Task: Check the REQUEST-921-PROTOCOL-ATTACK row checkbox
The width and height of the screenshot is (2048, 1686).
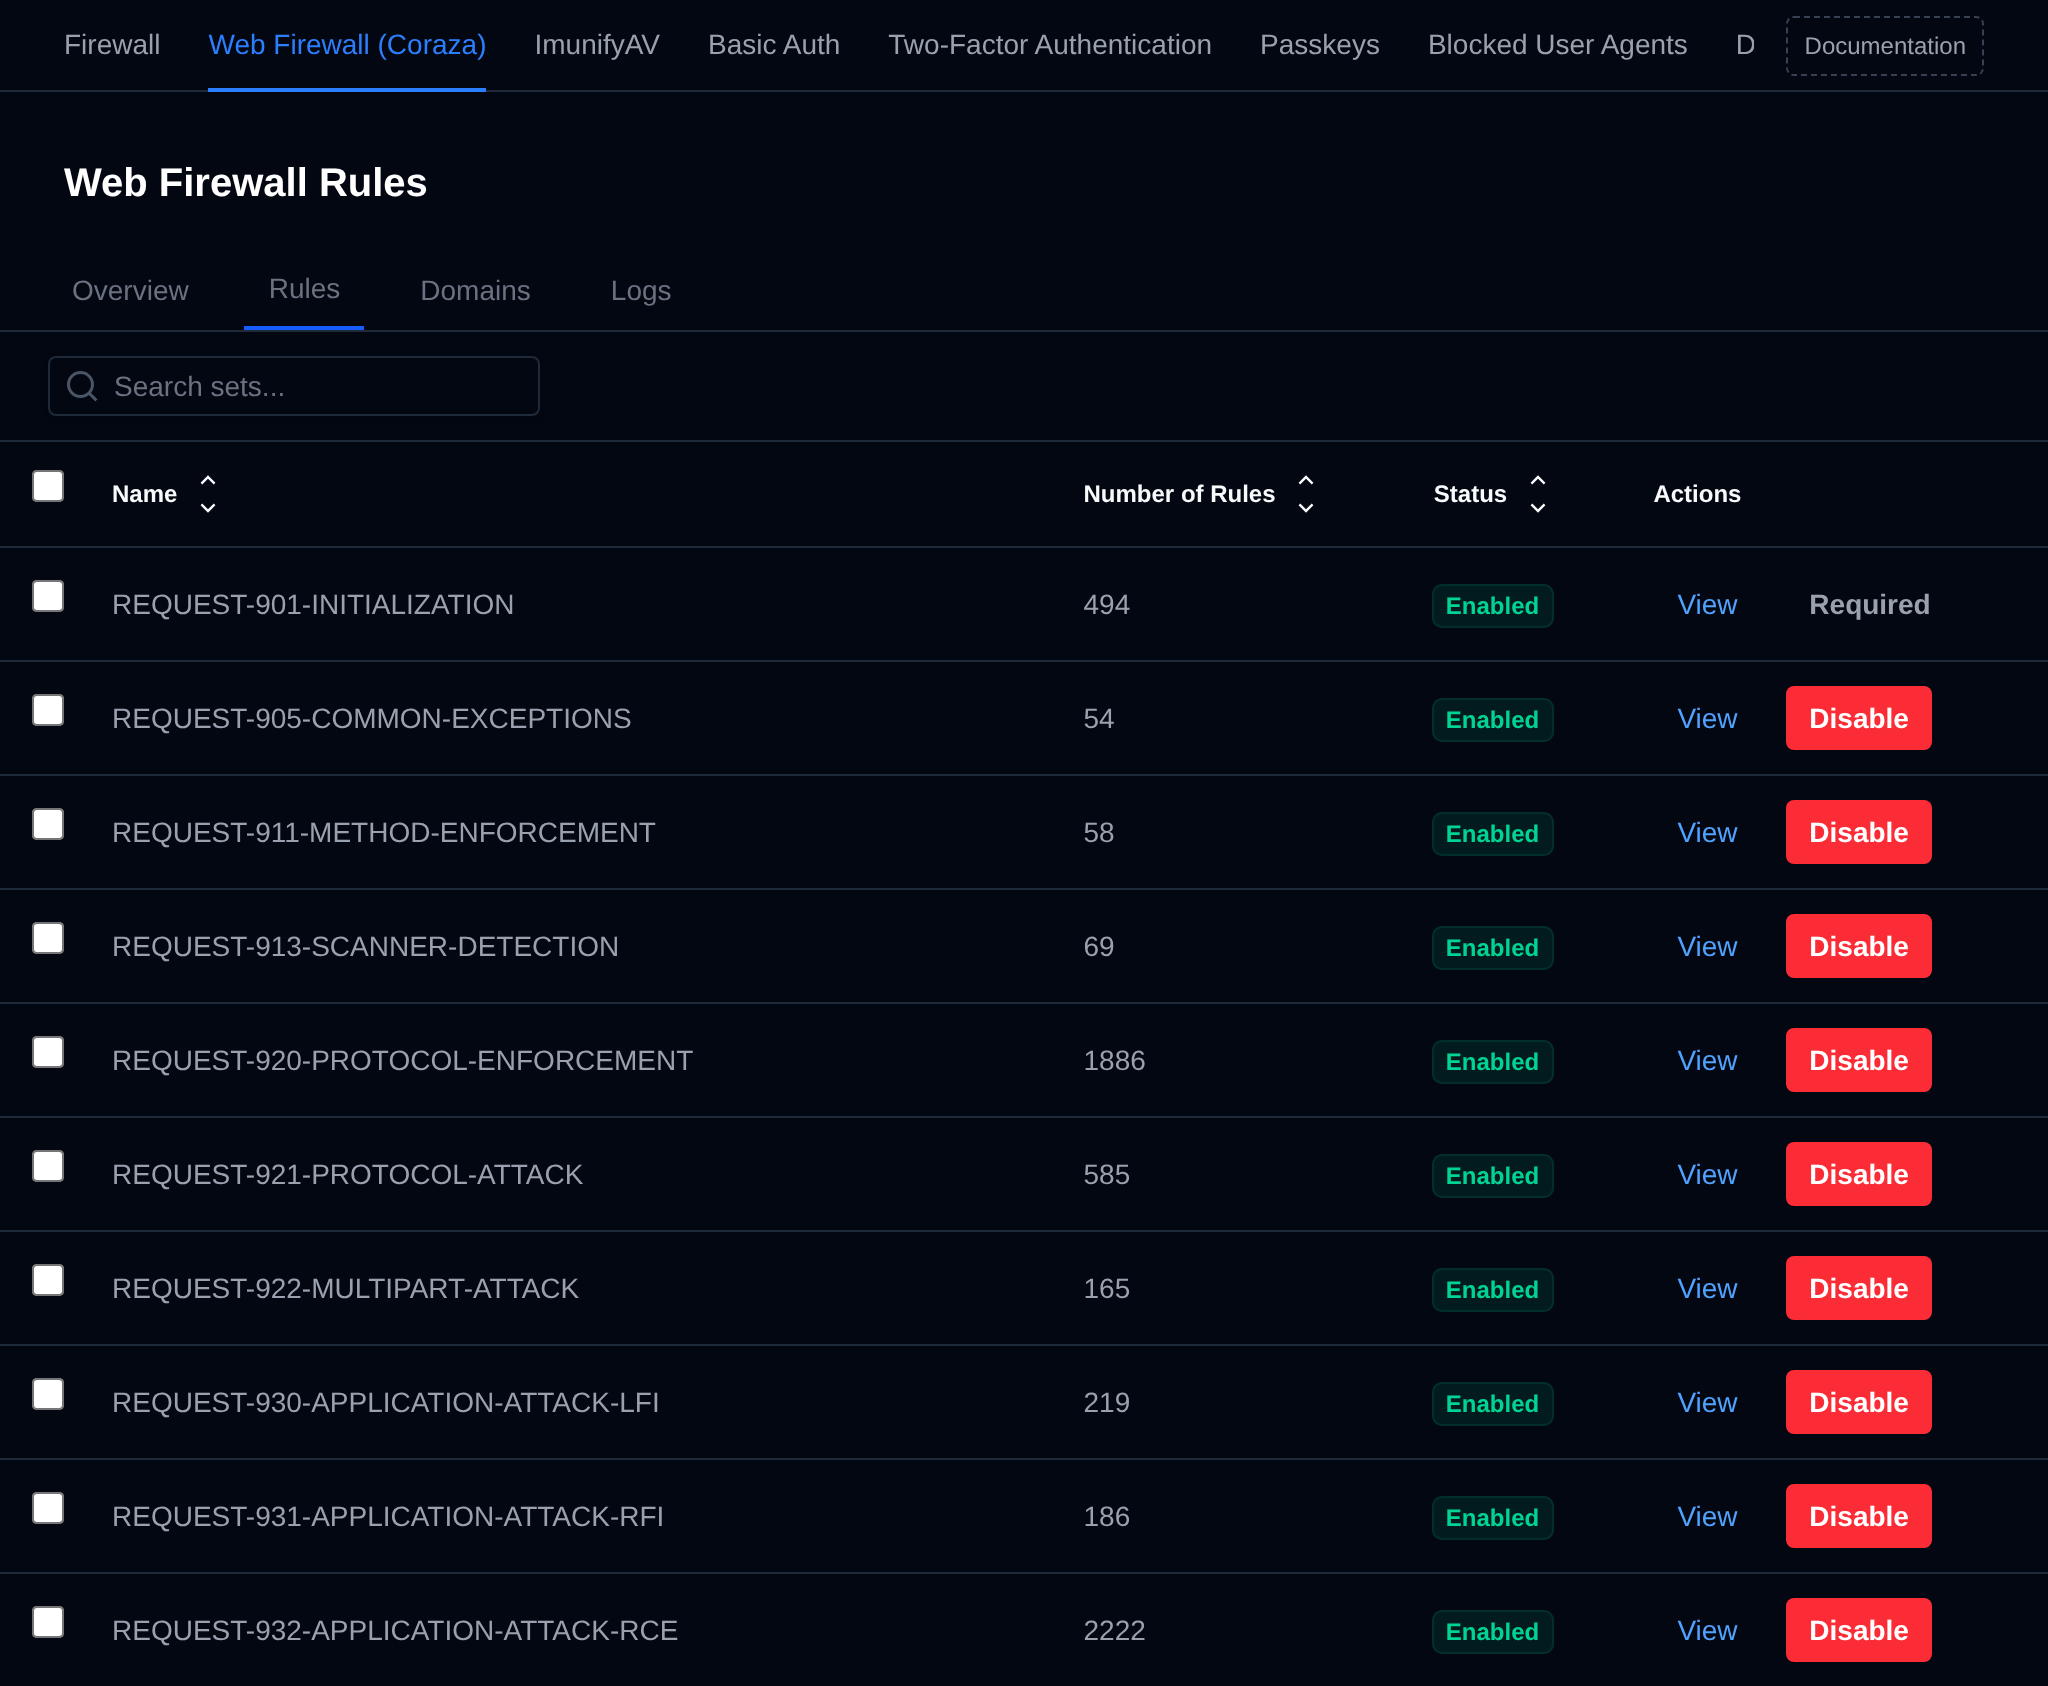Action: click(48, 1166)
